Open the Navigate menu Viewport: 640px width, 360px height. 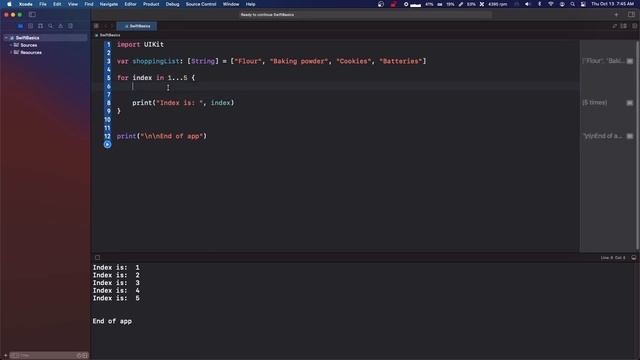click(109, 4)
